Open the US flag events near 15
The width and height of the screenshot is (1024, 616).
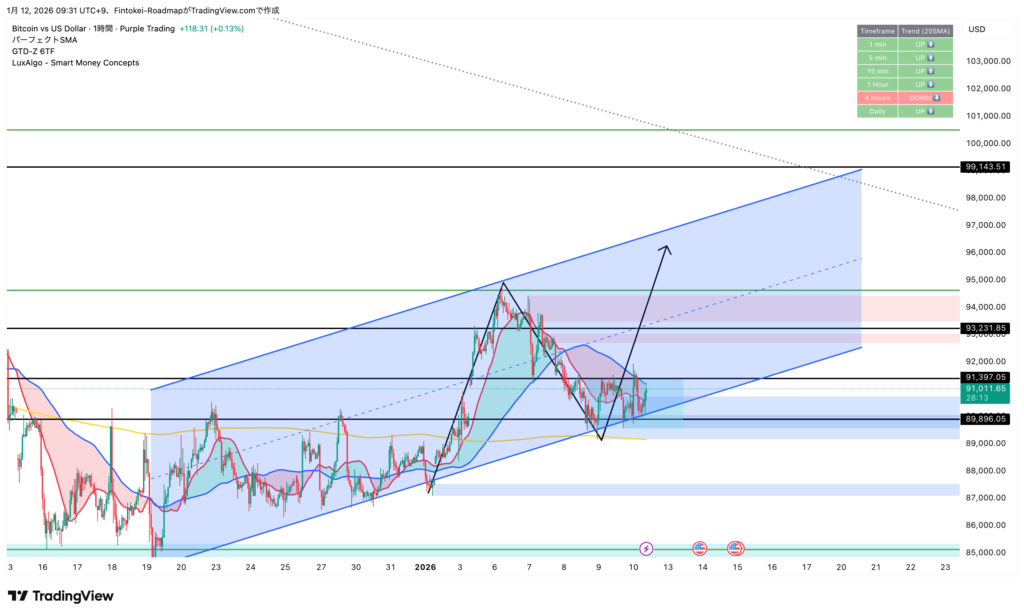tap(736, 548)
